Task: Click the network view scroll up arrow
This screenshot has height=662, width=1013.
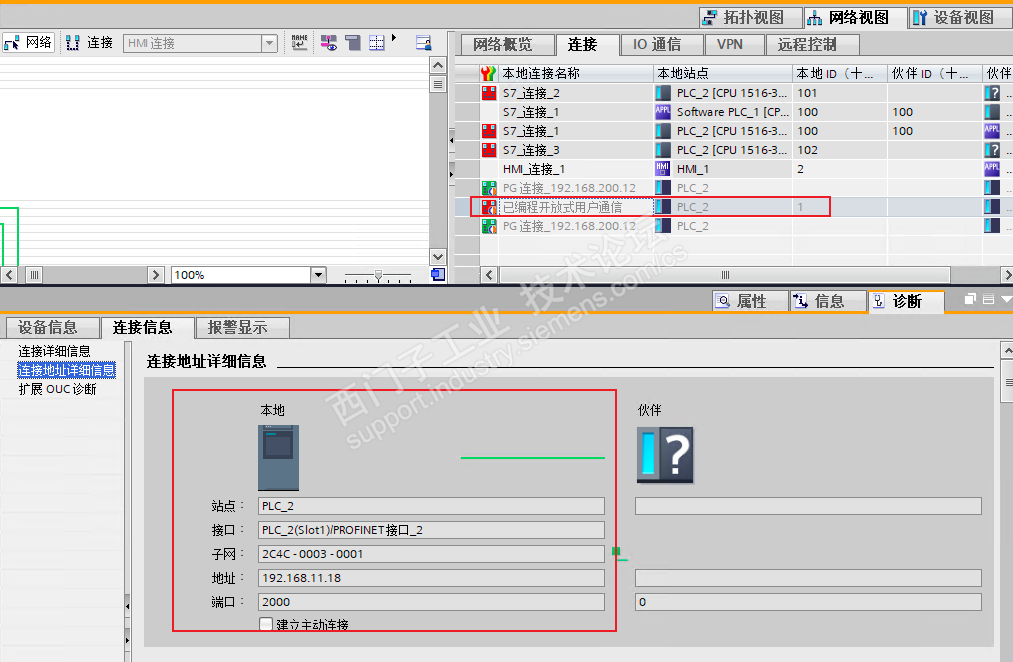Action: [x=437, y=65]
